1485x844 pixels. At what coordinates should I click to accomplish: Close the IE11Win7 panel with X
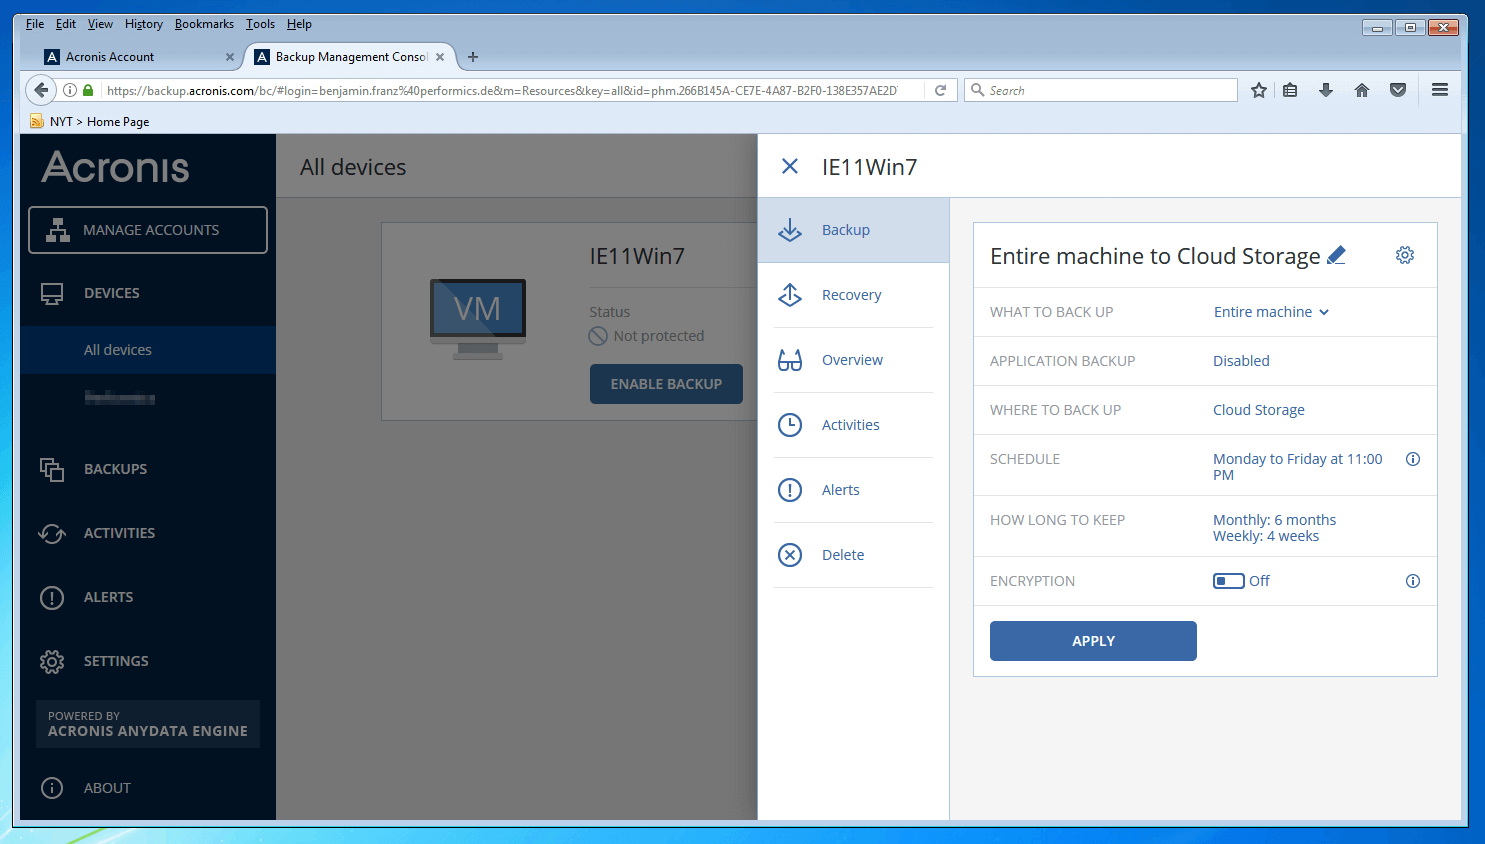pos(789,167)
